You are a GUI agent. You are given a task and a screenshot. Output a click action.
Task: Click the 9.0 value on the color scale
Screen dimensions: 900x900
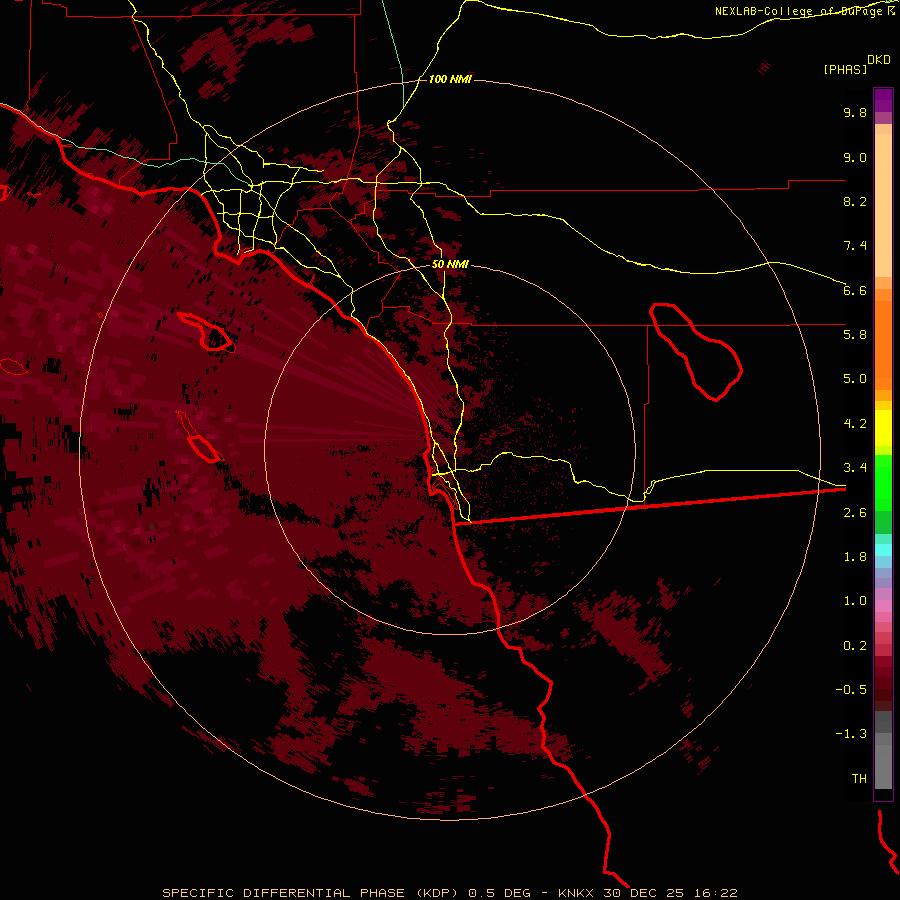coord(855,157)
